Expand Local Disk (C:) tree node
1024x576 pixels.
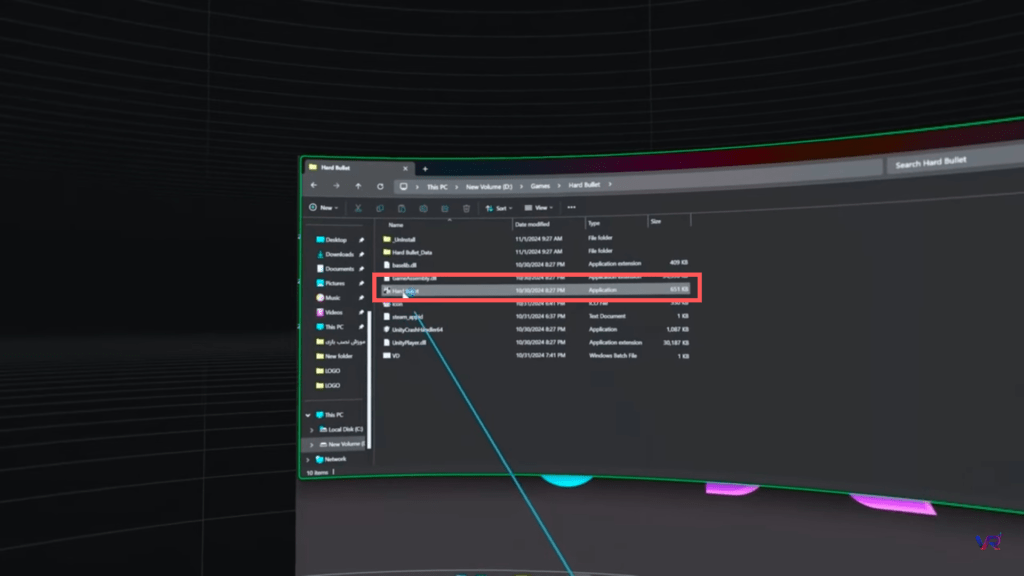pyautogui.click(x=312, y=429)
